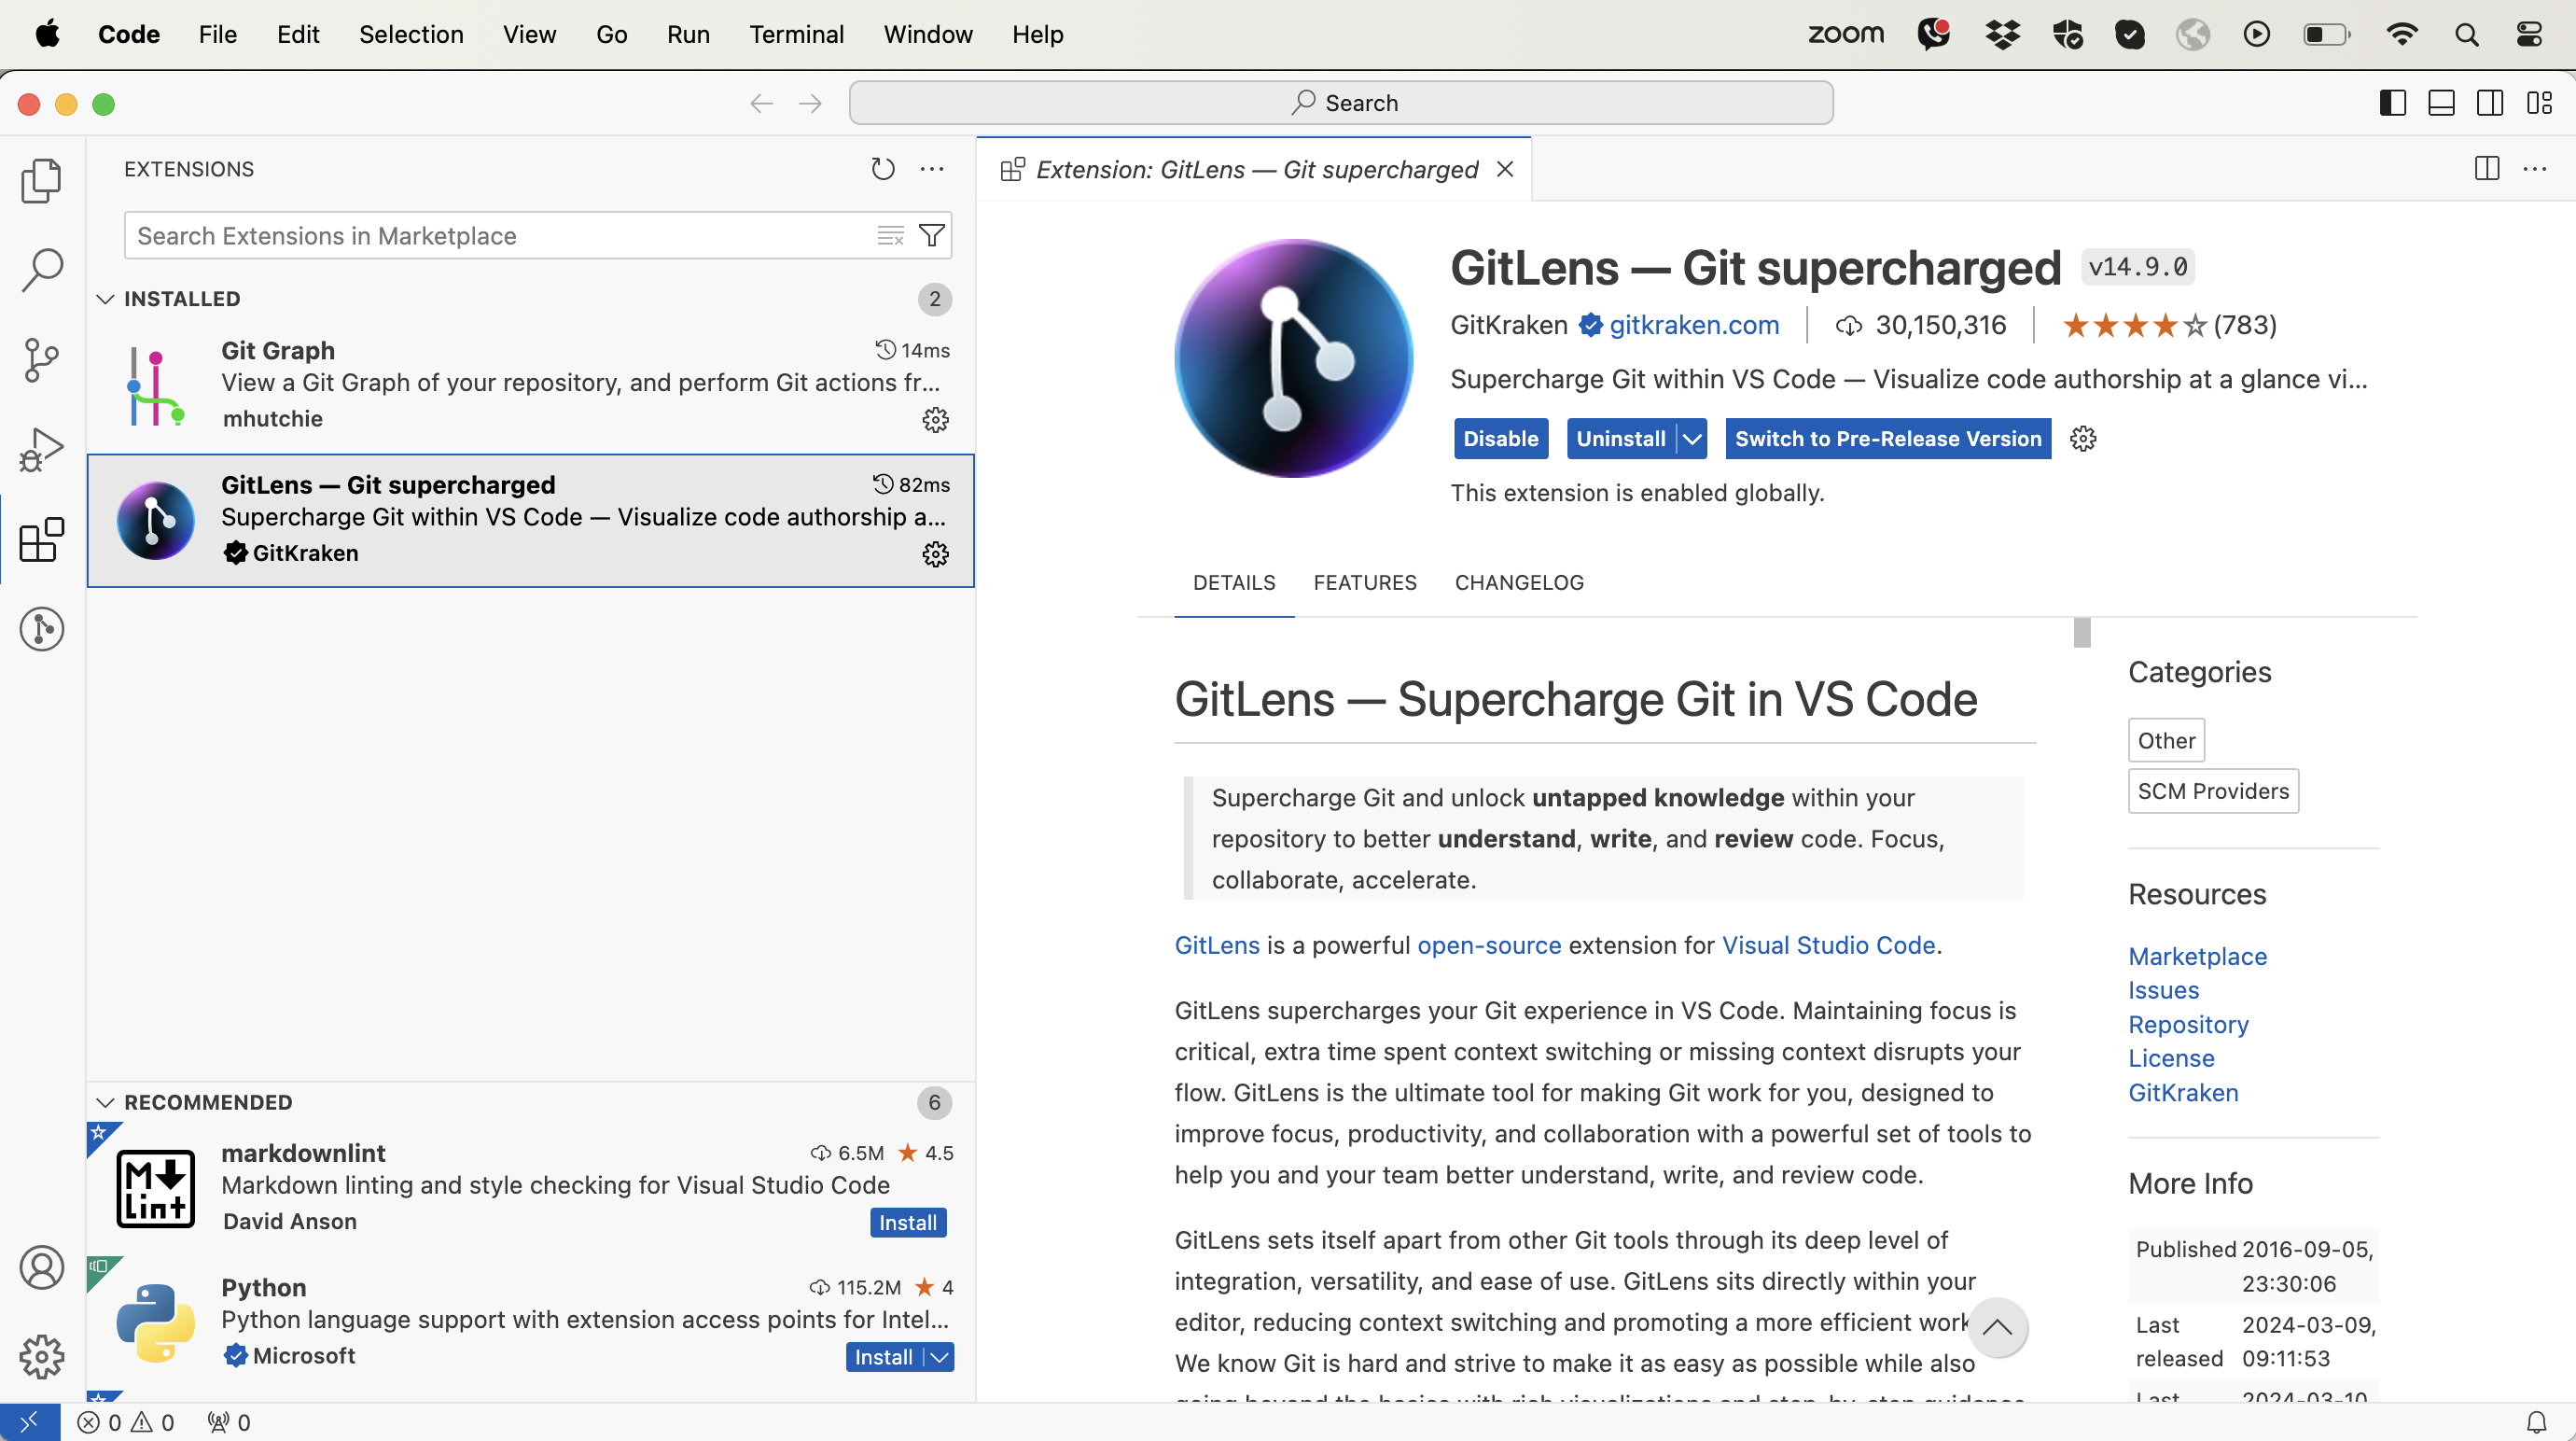Open the Run and Debug view
Viewport: 2576px width, 1441px height.
tap(41, 450)
